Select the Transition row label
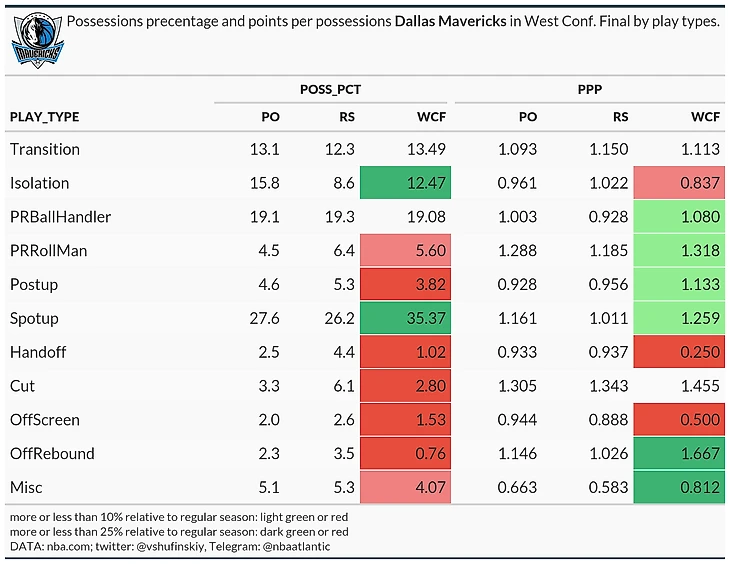730x564 pixels. pyautogui.click(x=45, y=150)
